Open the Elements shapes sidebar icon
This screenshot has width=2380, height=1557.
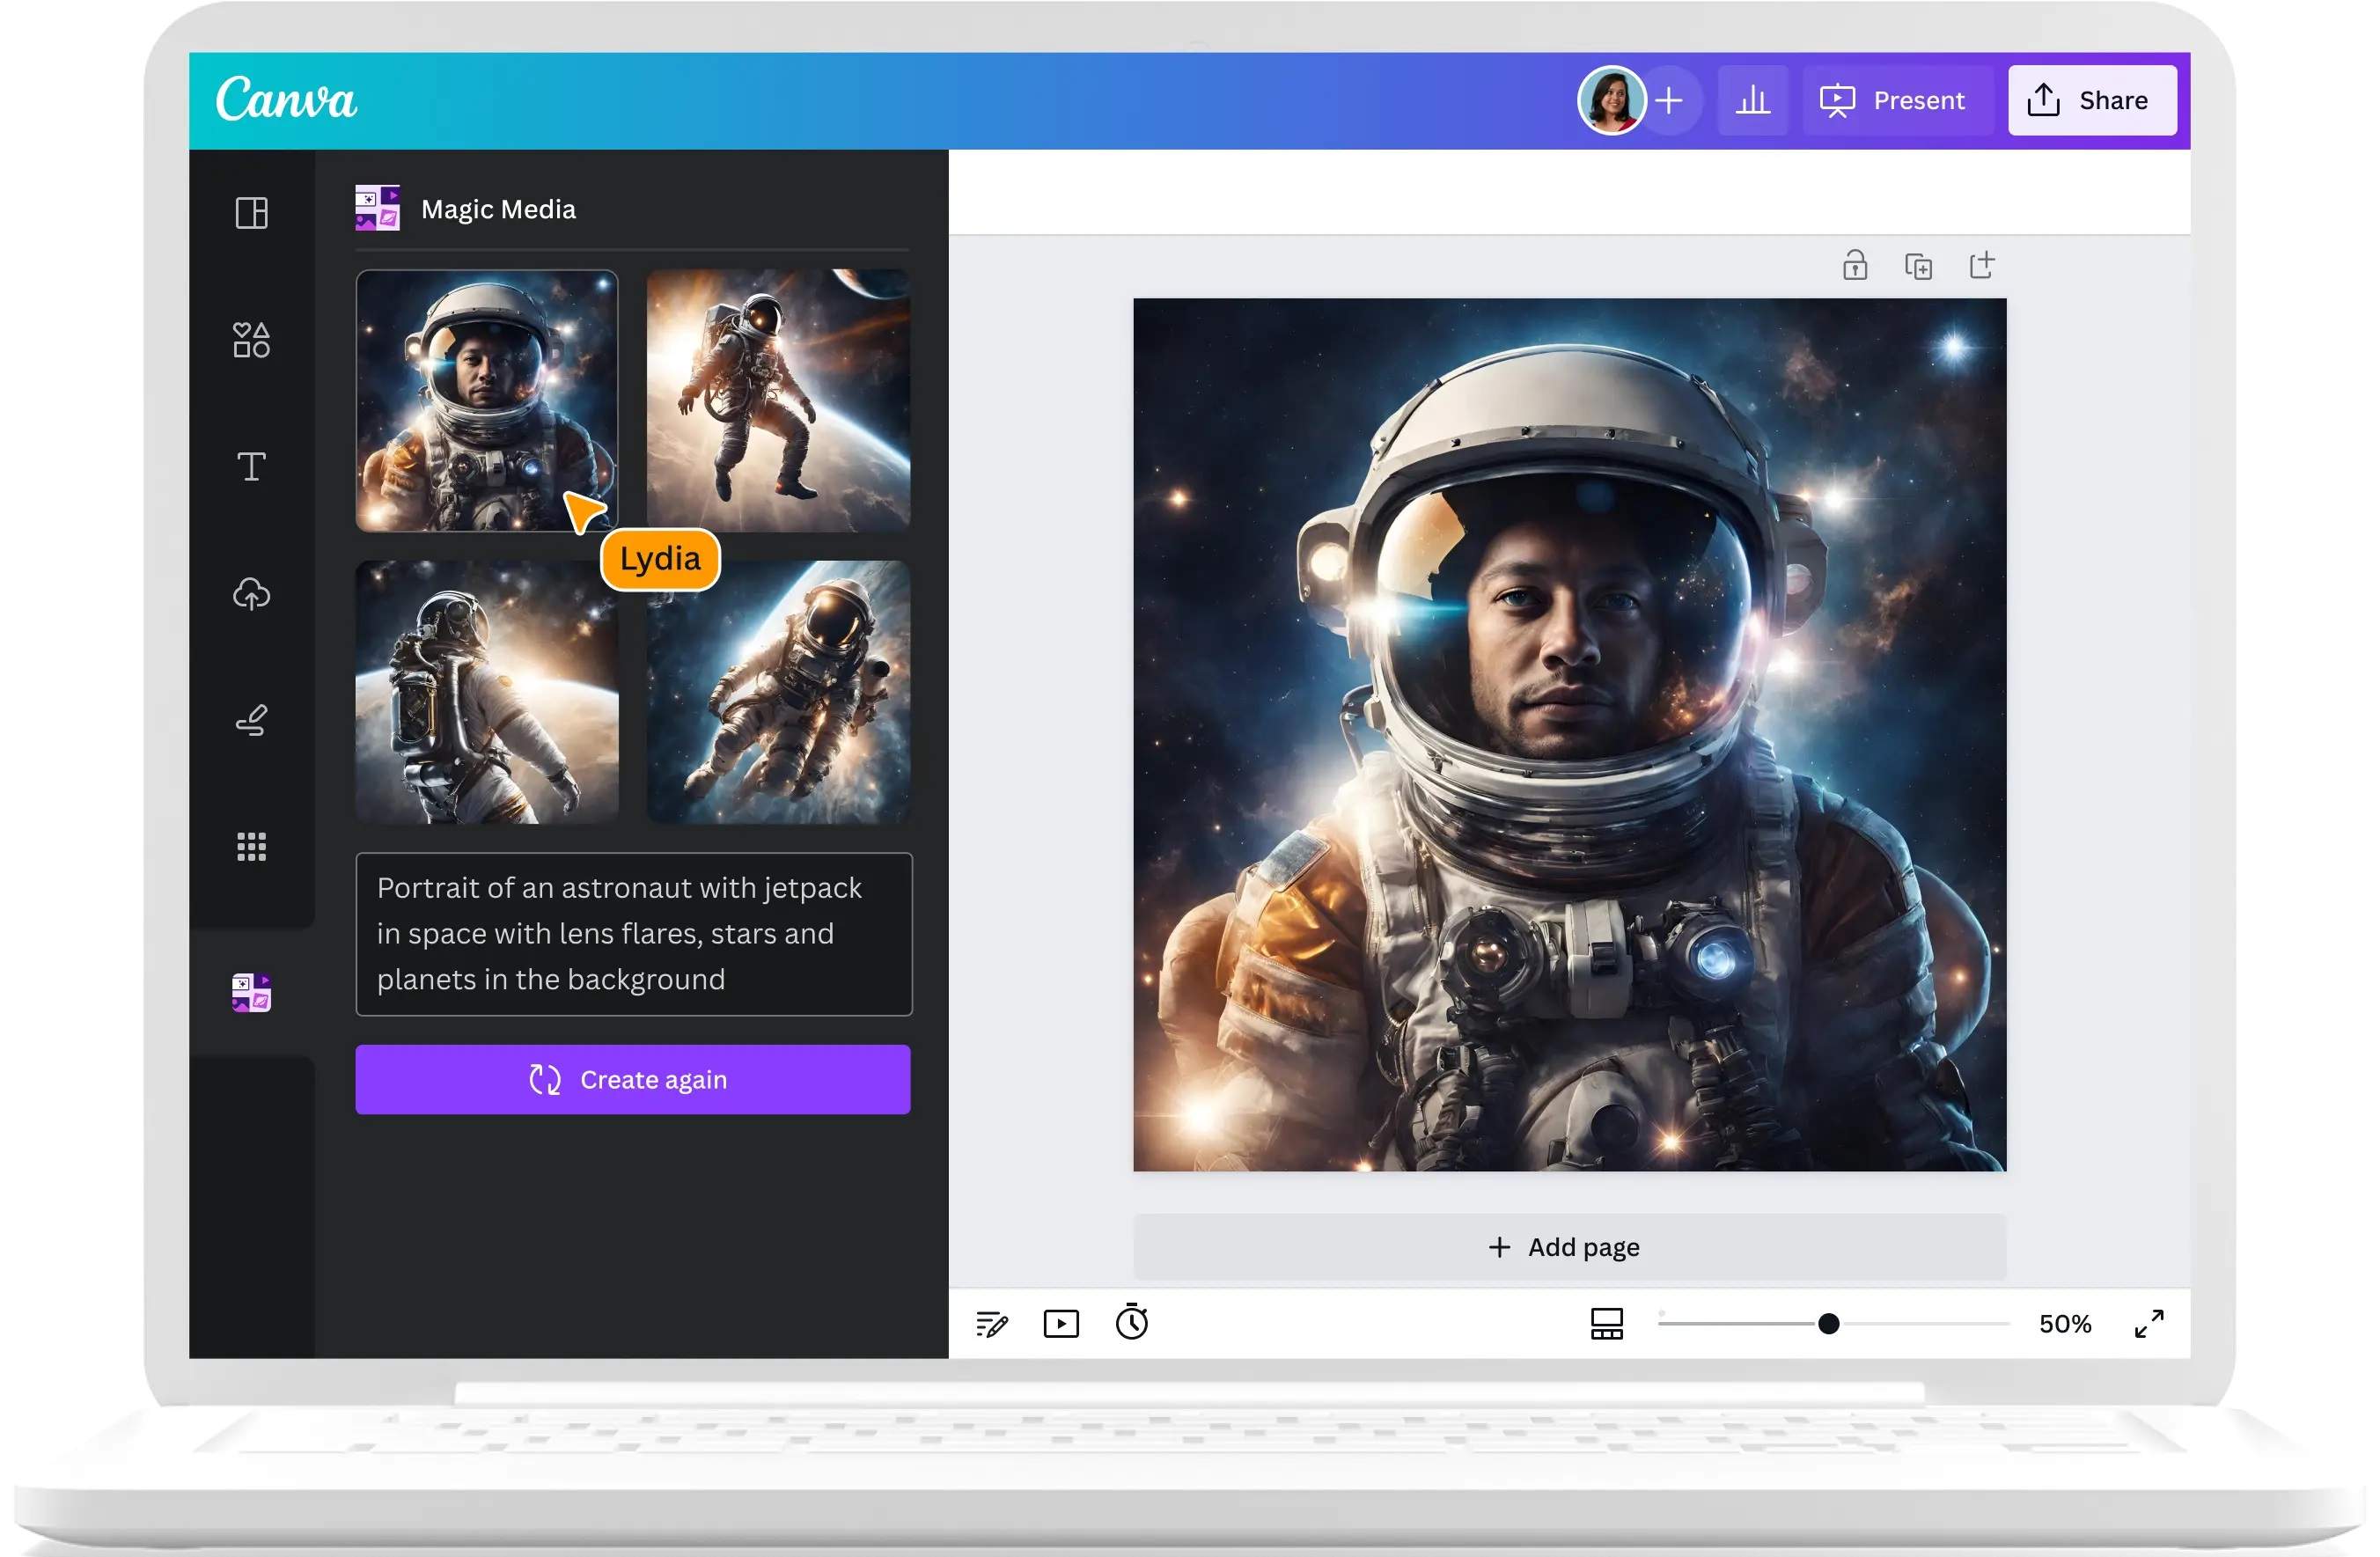click(x=251, y=340)
